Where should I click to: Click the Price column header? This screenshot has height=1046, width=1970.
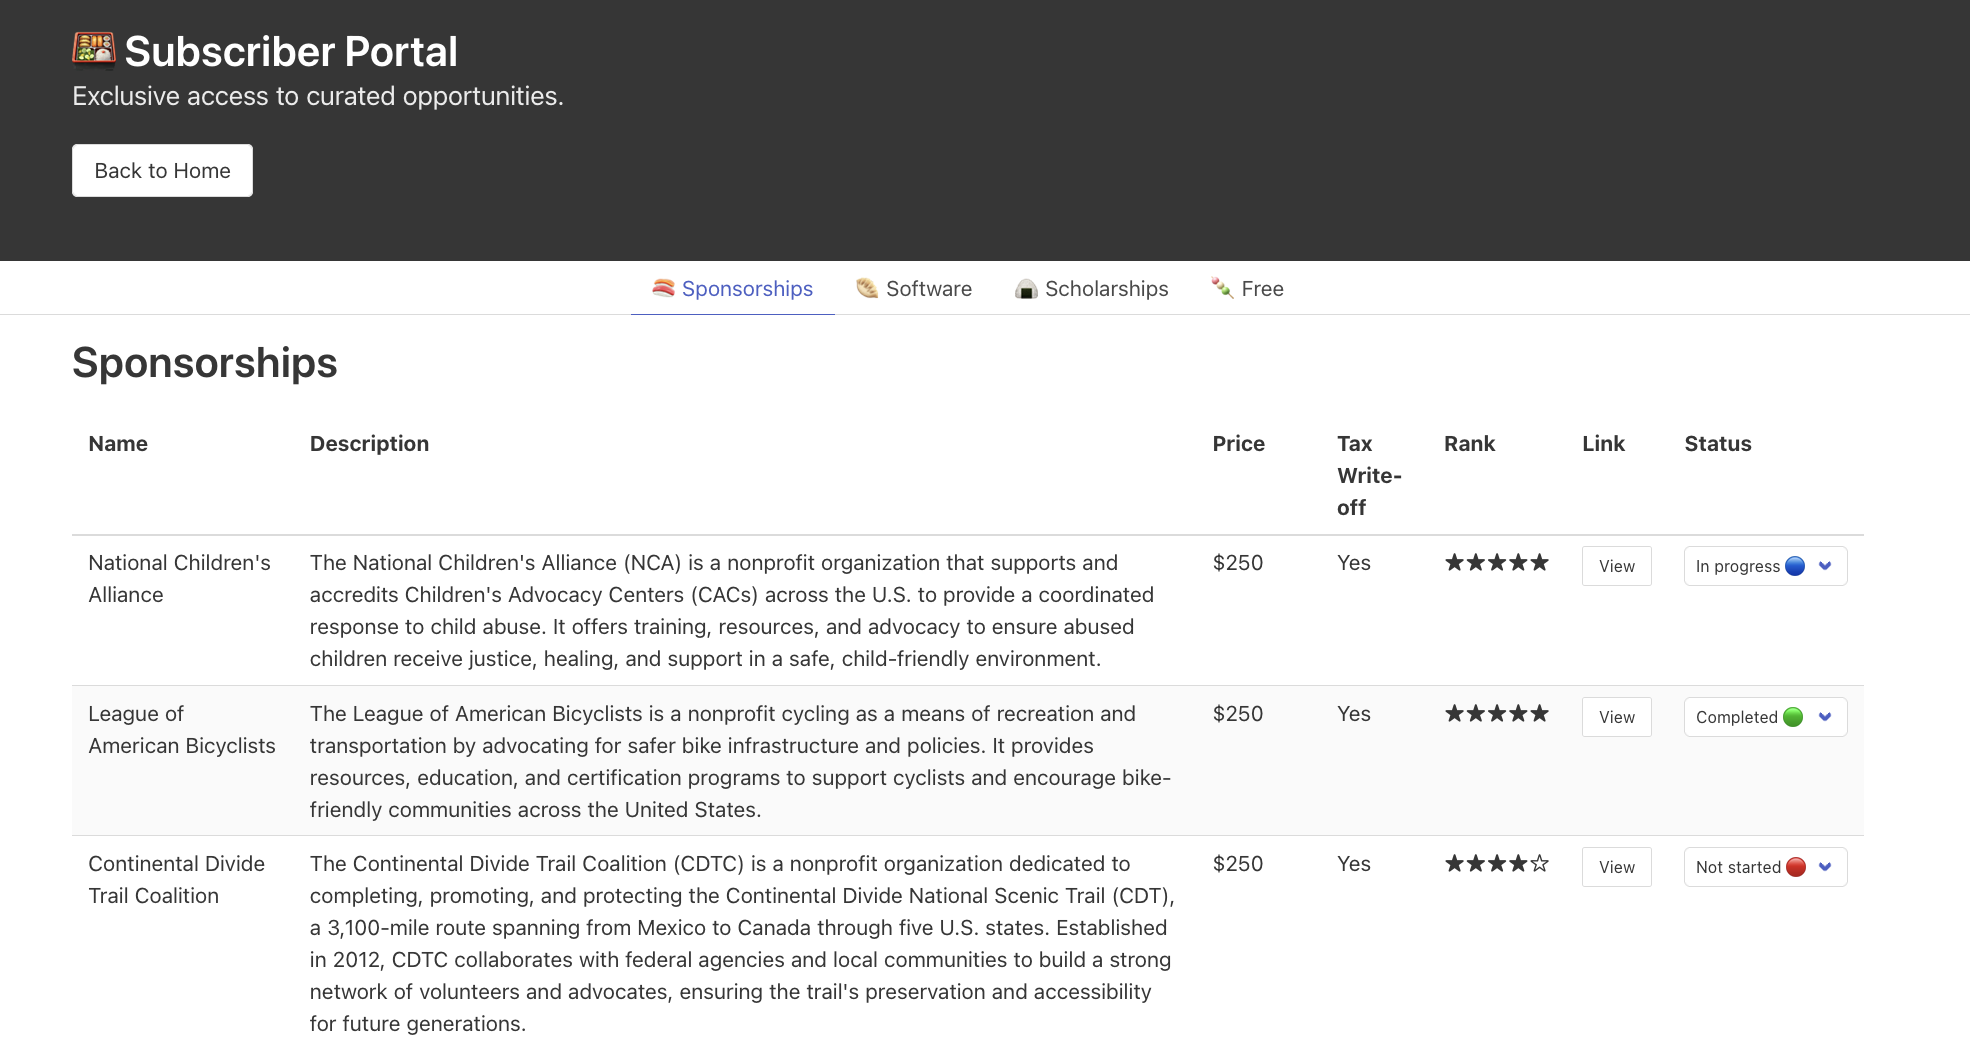[1238, 444]
